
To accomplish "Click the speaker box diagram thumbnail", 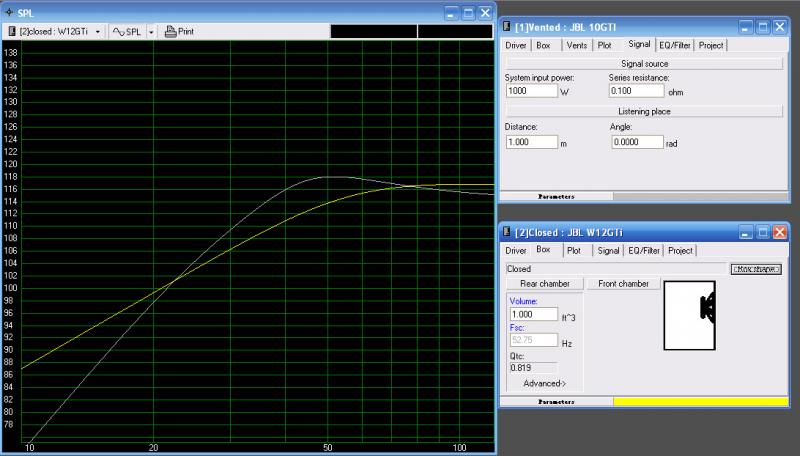I will (x=690, y=316).
